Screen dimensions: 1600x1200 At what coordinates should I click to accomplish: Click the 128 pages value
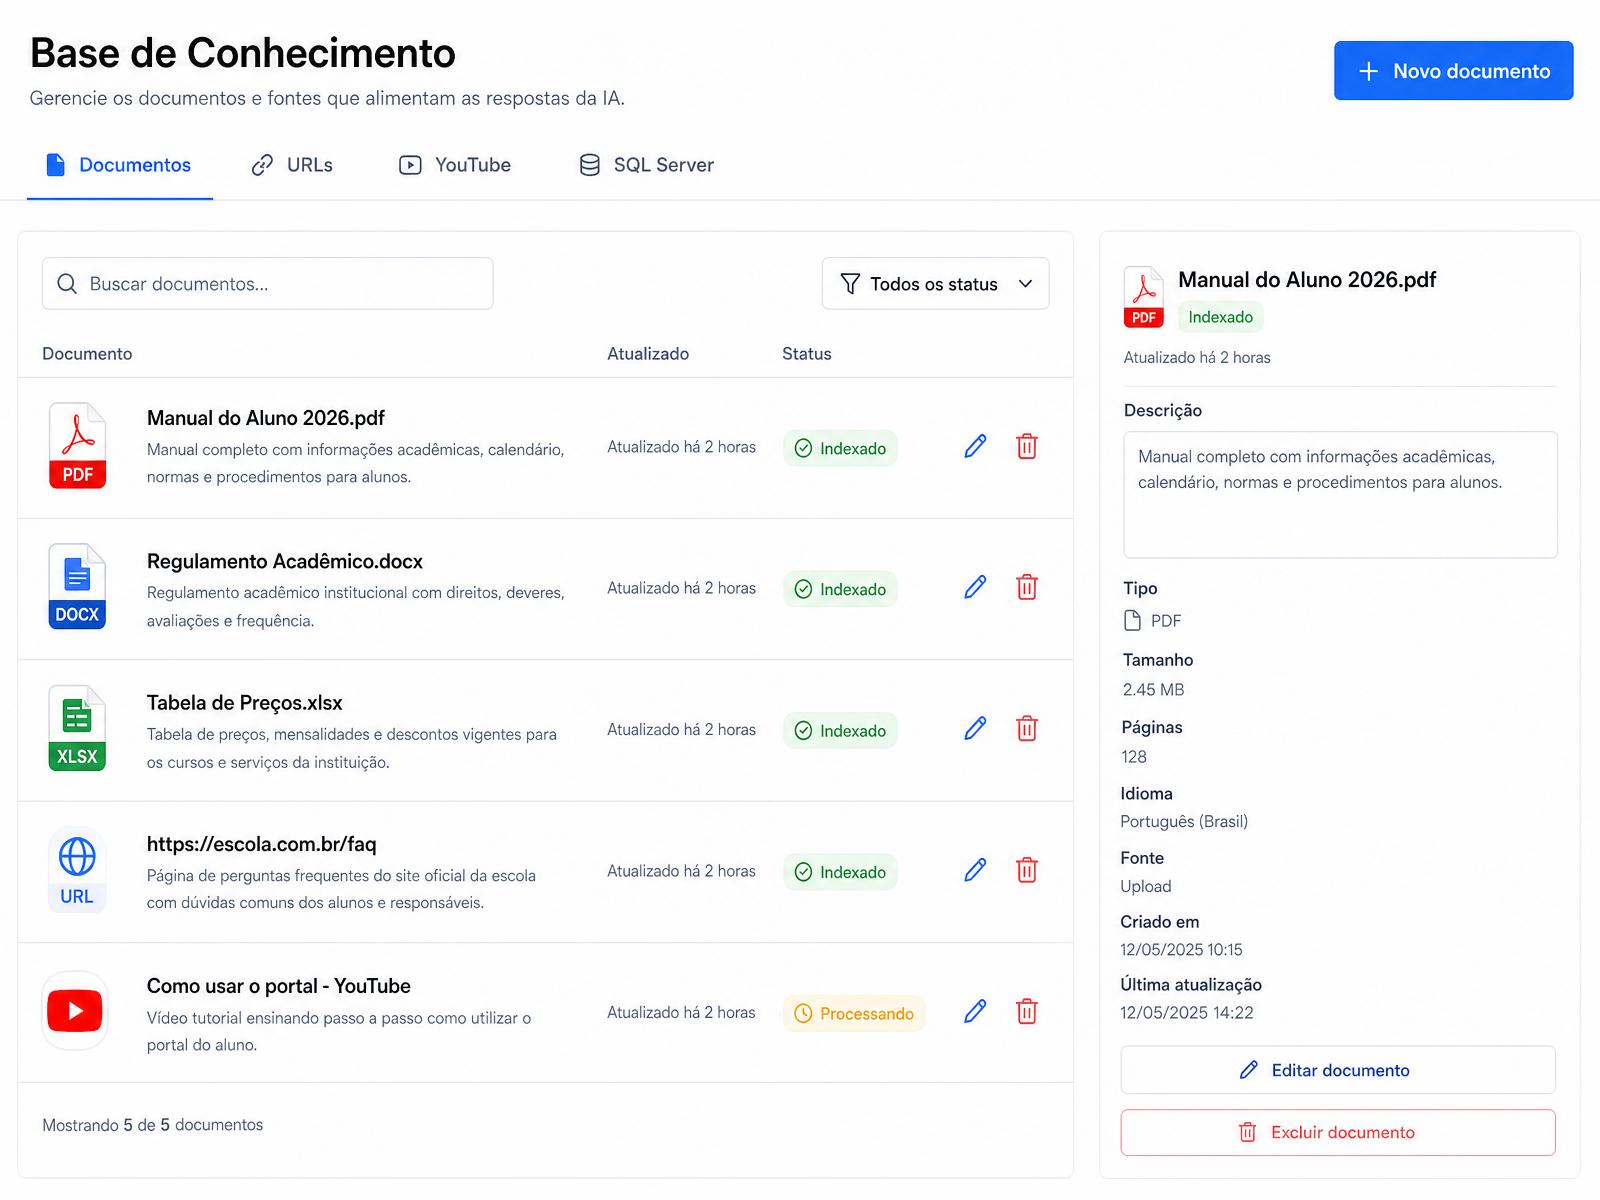1134,757
